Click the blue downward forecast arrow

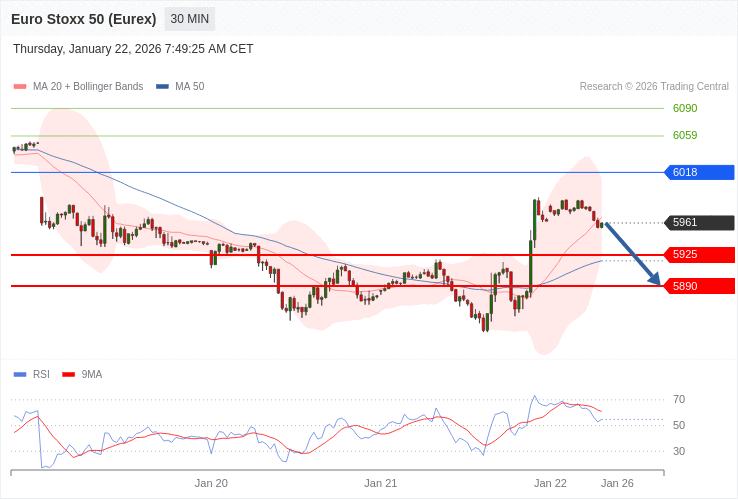633,254
